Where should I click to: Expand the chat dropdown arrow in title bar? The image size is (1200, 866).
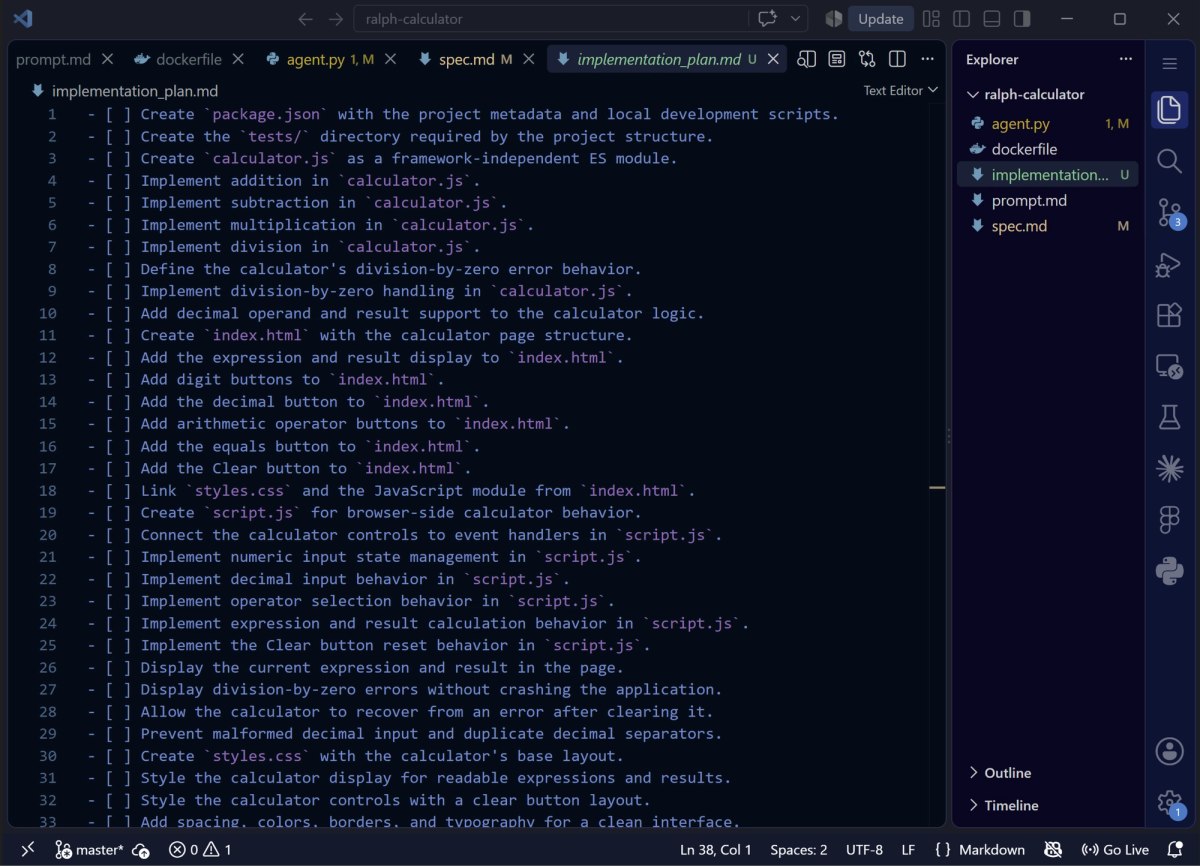[796, 19]
